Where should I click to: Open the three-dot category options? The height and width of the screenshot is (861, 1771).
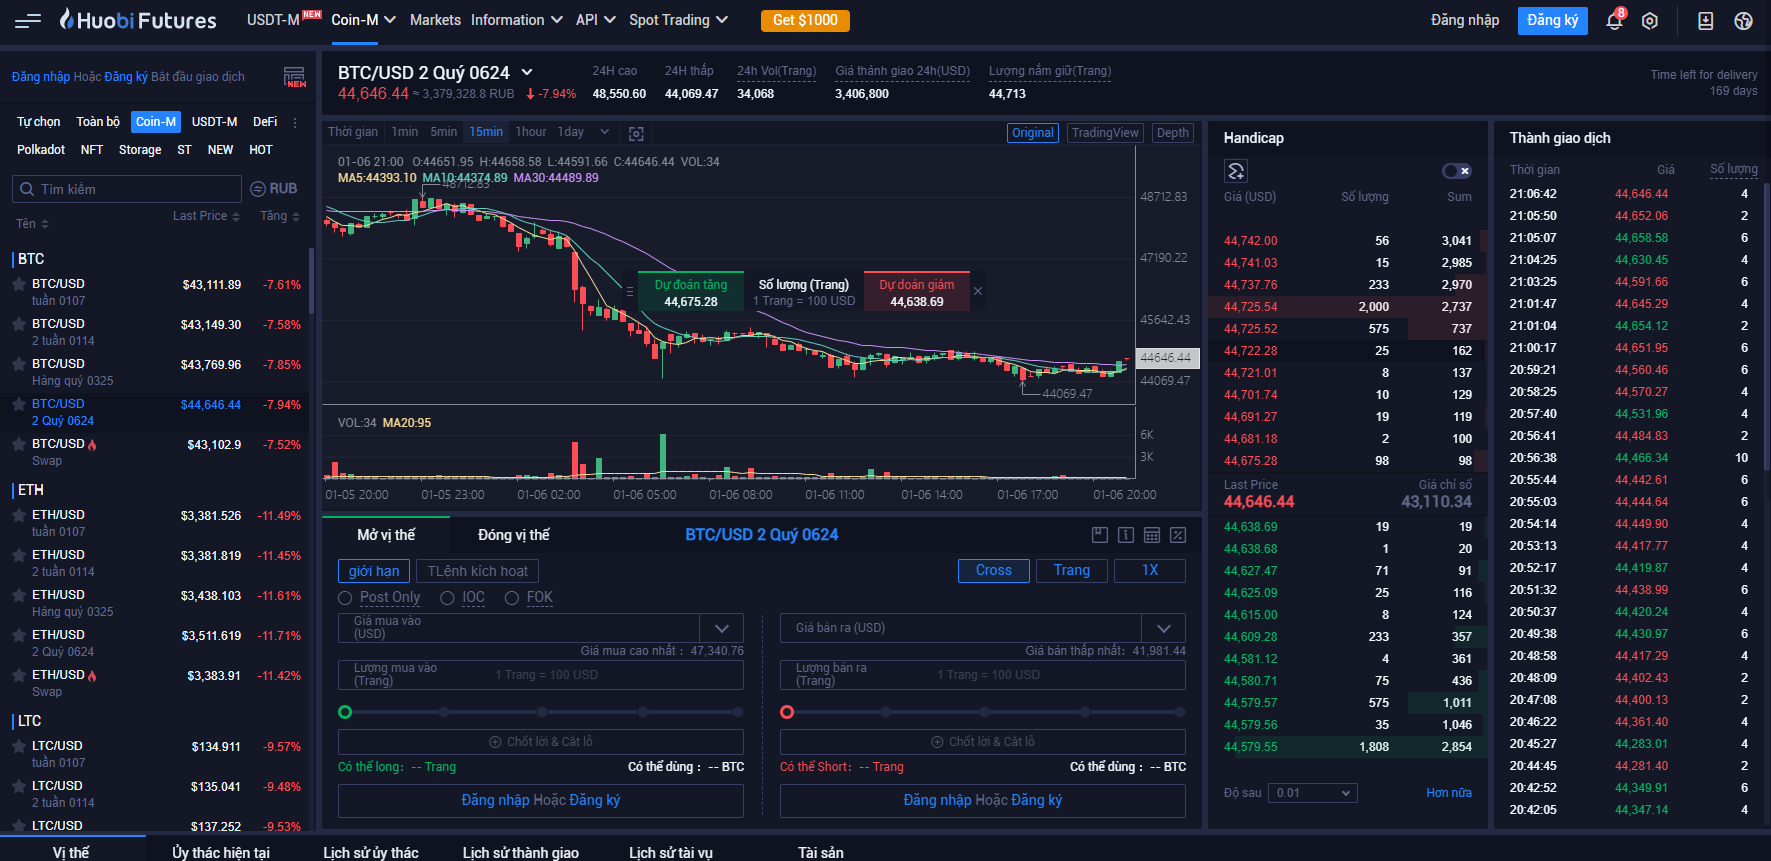[x=295, y=122]
